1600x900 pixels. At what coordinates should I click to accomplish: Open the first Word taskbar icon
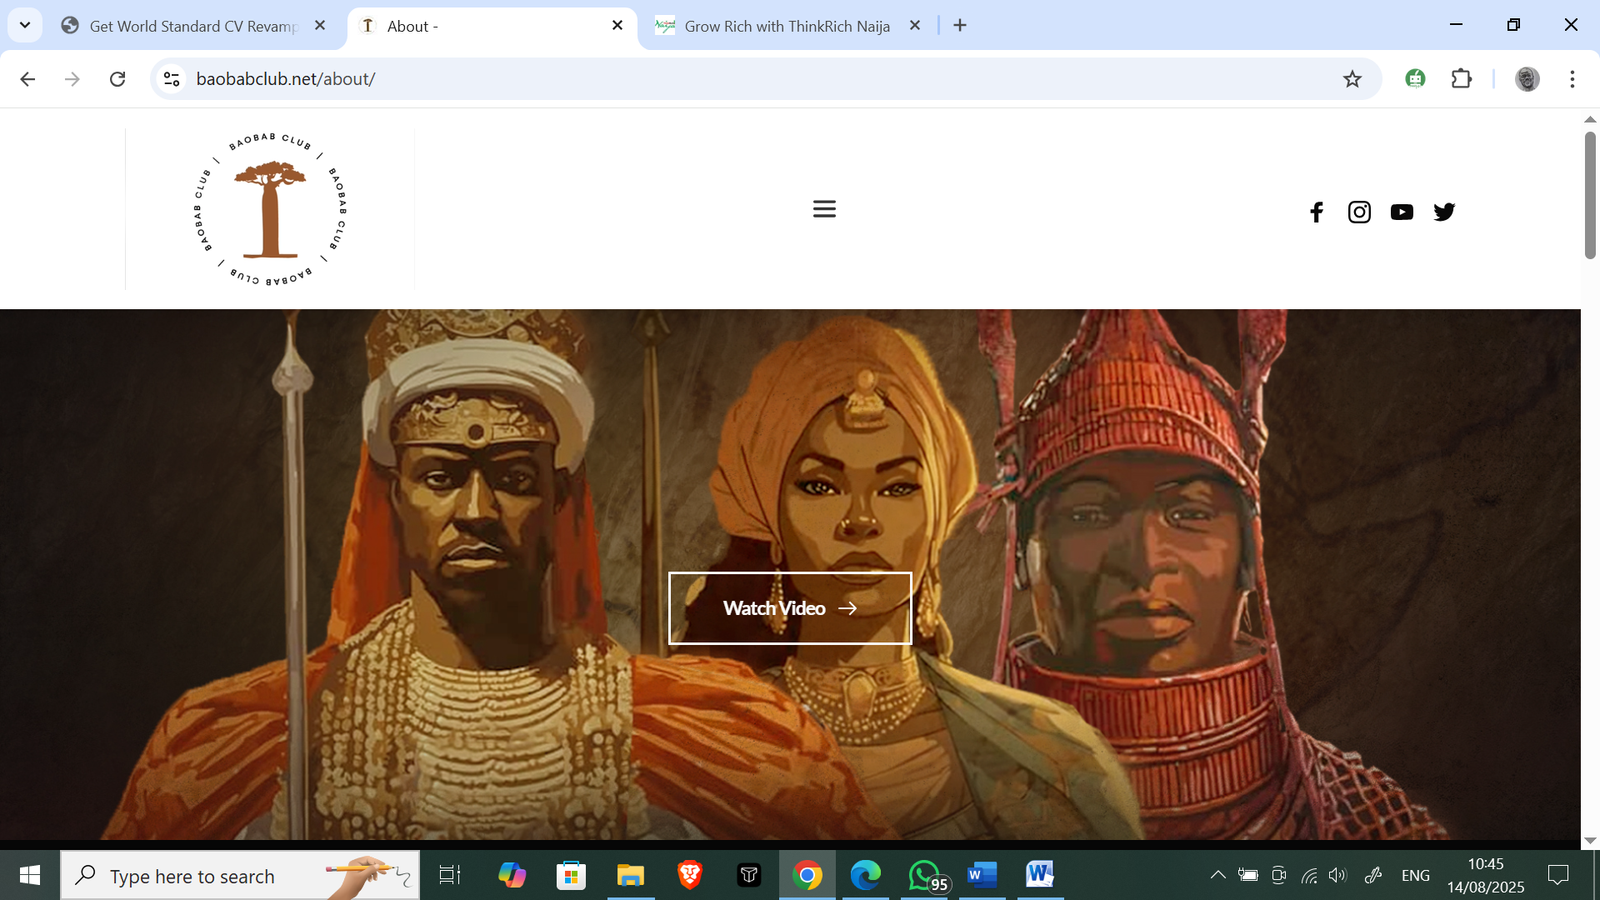click(982, 876)
